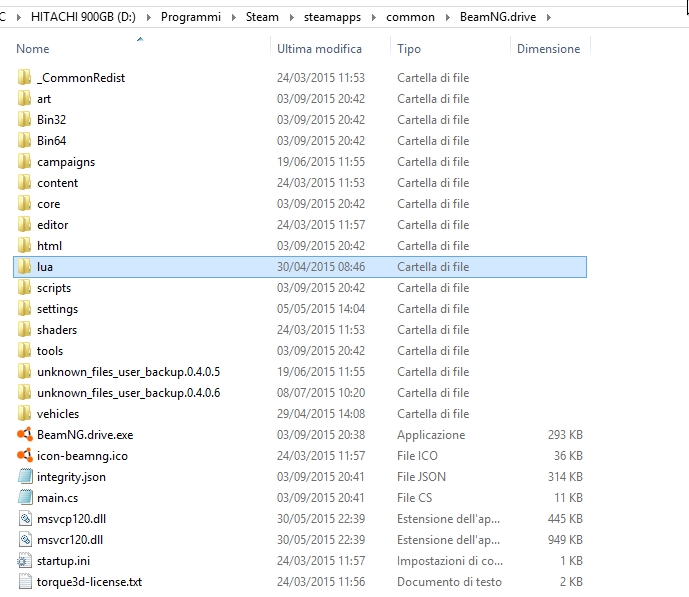Click the torque3d-license.txt file icon

[25, 582]
